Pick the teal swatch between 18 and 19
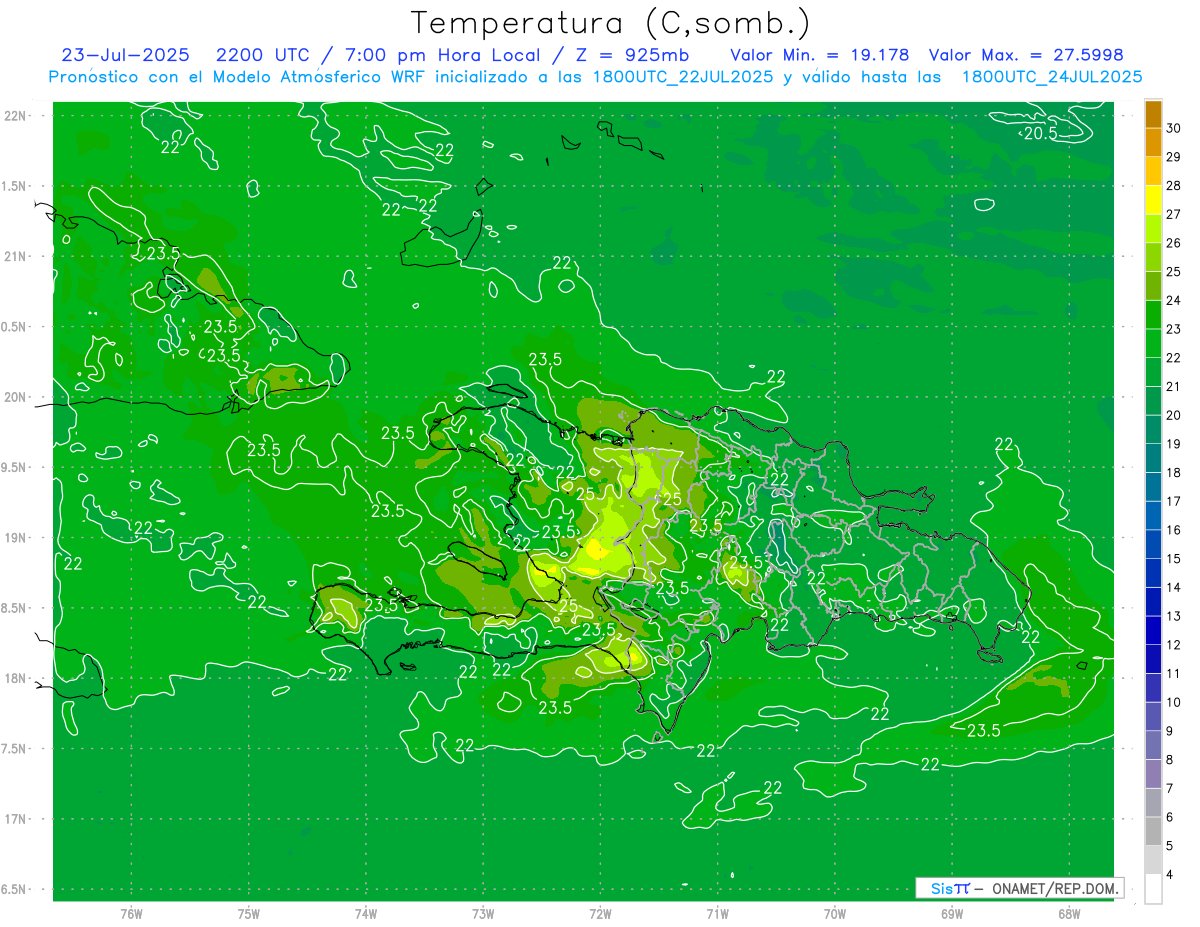 tap(1153, 458)
